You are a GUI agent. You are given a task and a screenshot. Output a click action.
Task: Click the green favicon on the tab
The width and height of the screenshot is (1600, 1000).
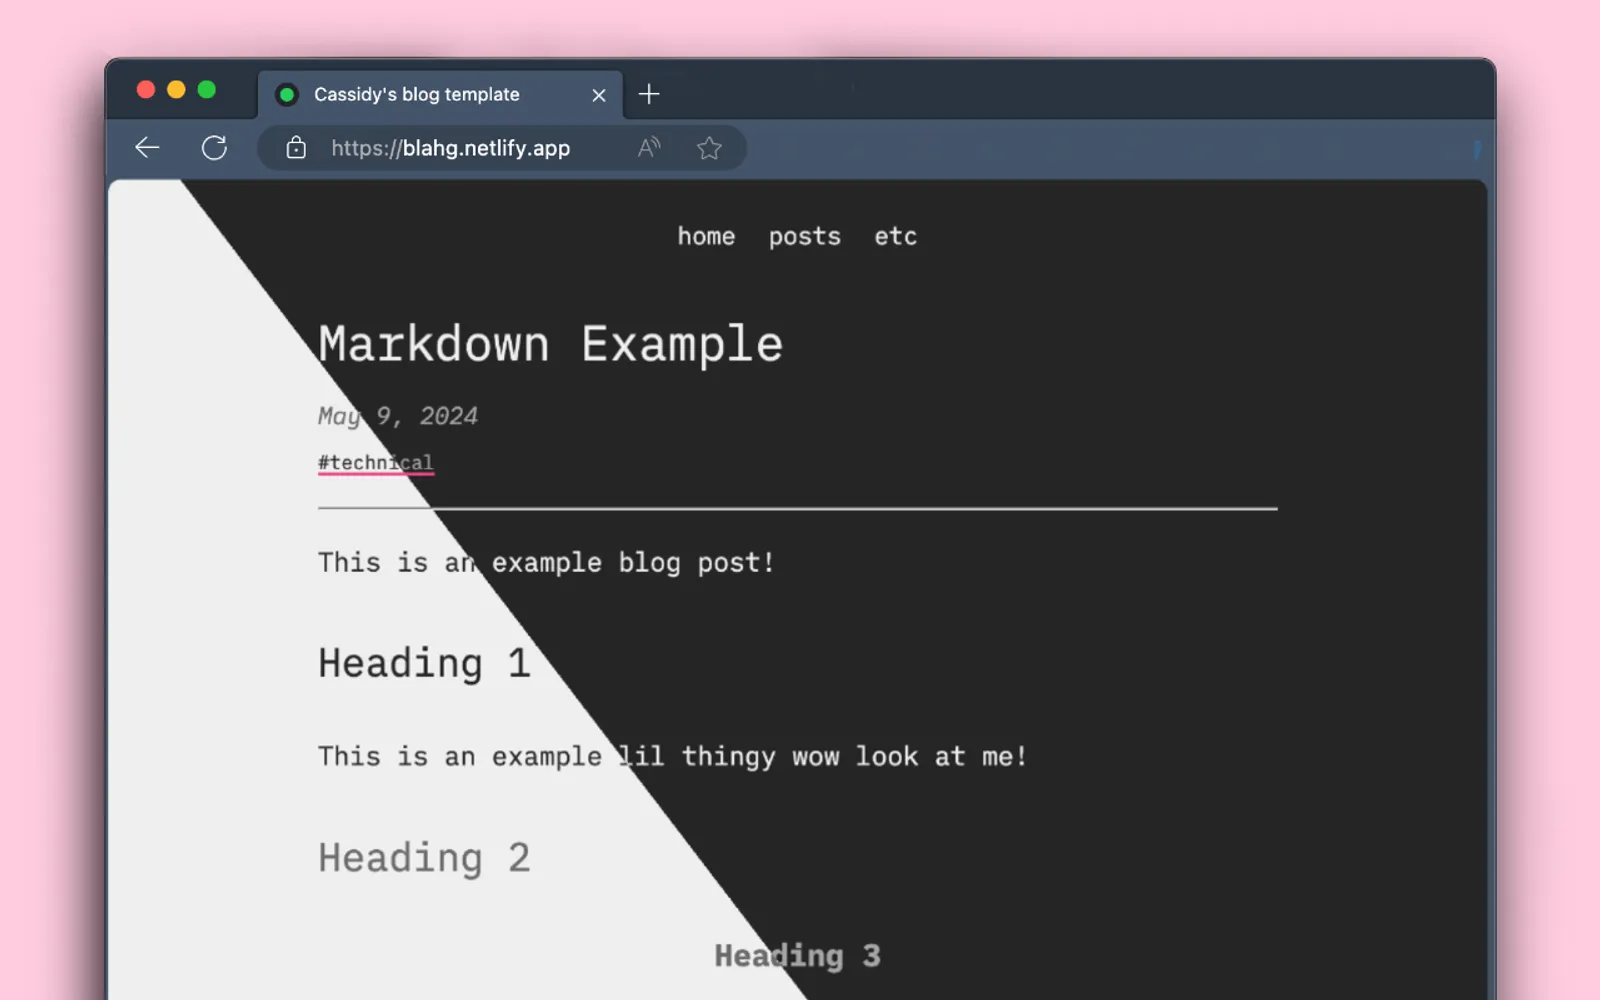(287, 95)
